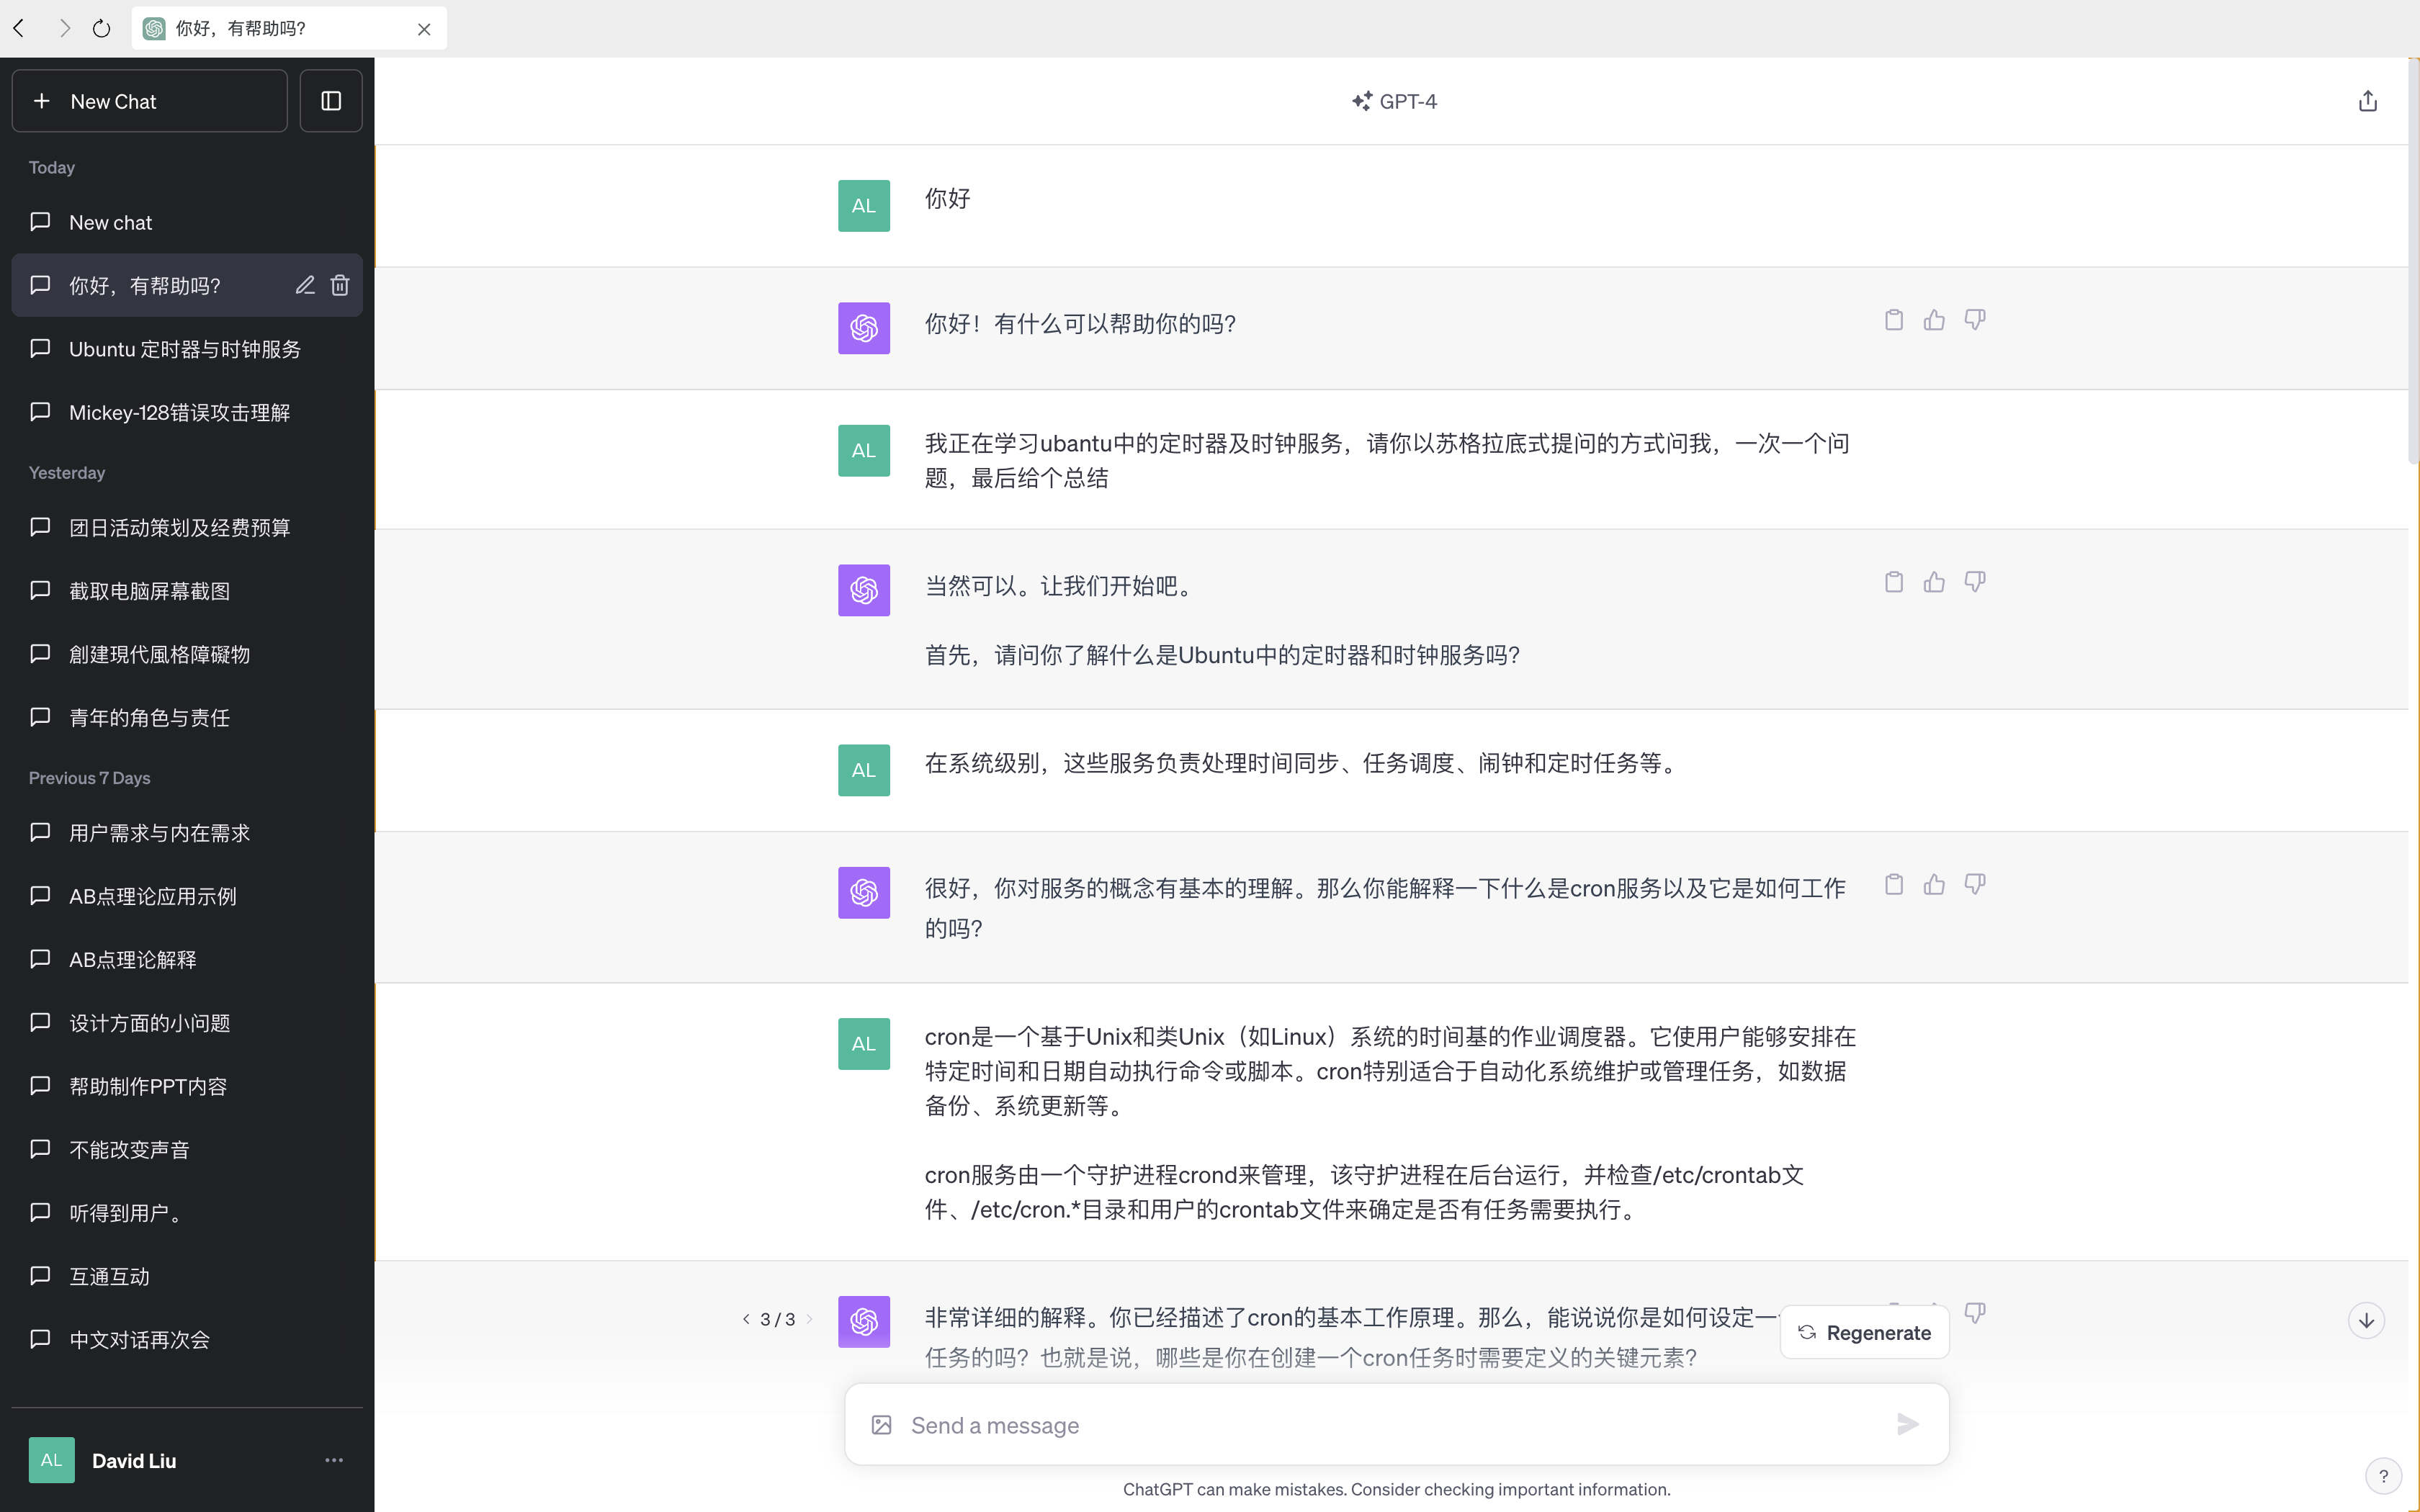Toggle the sidebar collapse button
Image resolution: width=2420 pixels, height=1512 pixels.
(x=331, y=101)
